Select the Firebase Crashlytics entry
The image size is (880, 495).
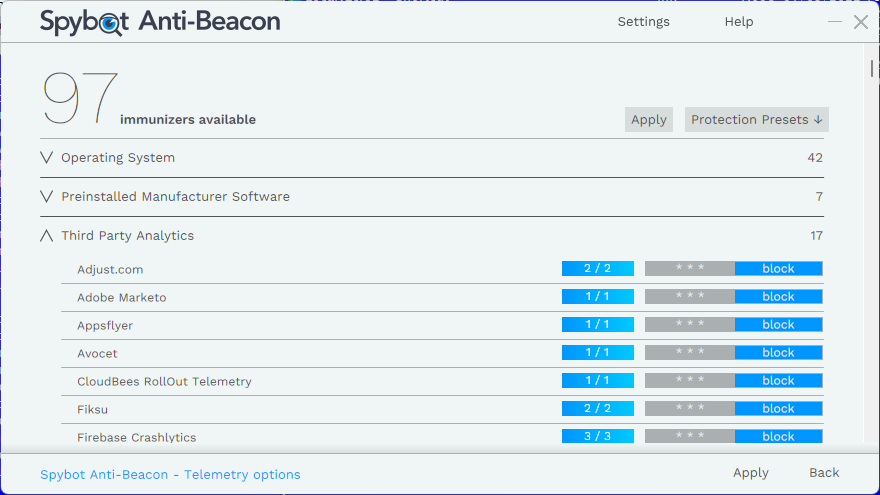[136, 438]
